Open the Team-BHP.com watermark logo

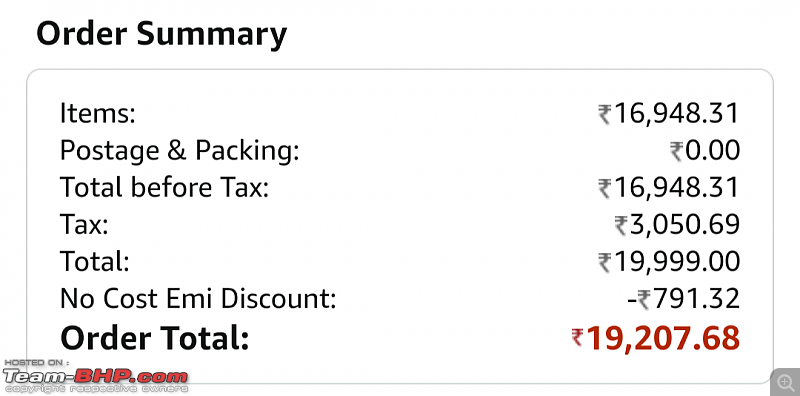click(95, 378)
